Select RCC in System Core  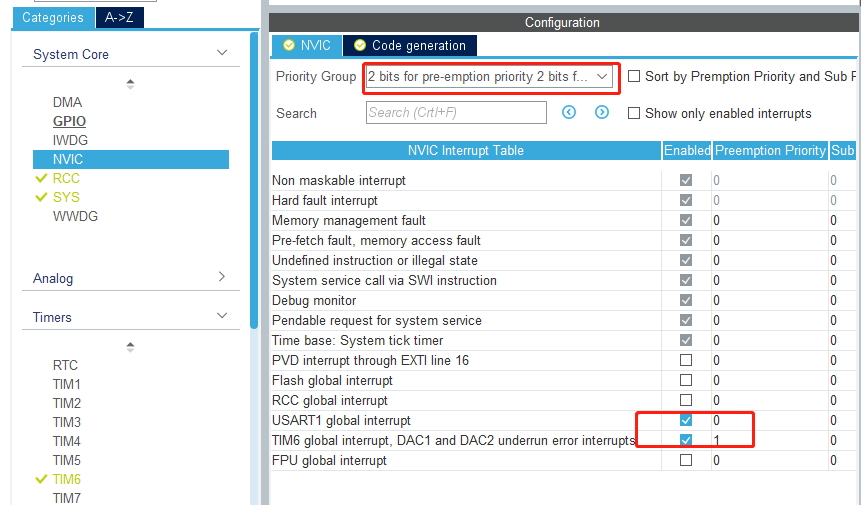[x=66, y=178]
